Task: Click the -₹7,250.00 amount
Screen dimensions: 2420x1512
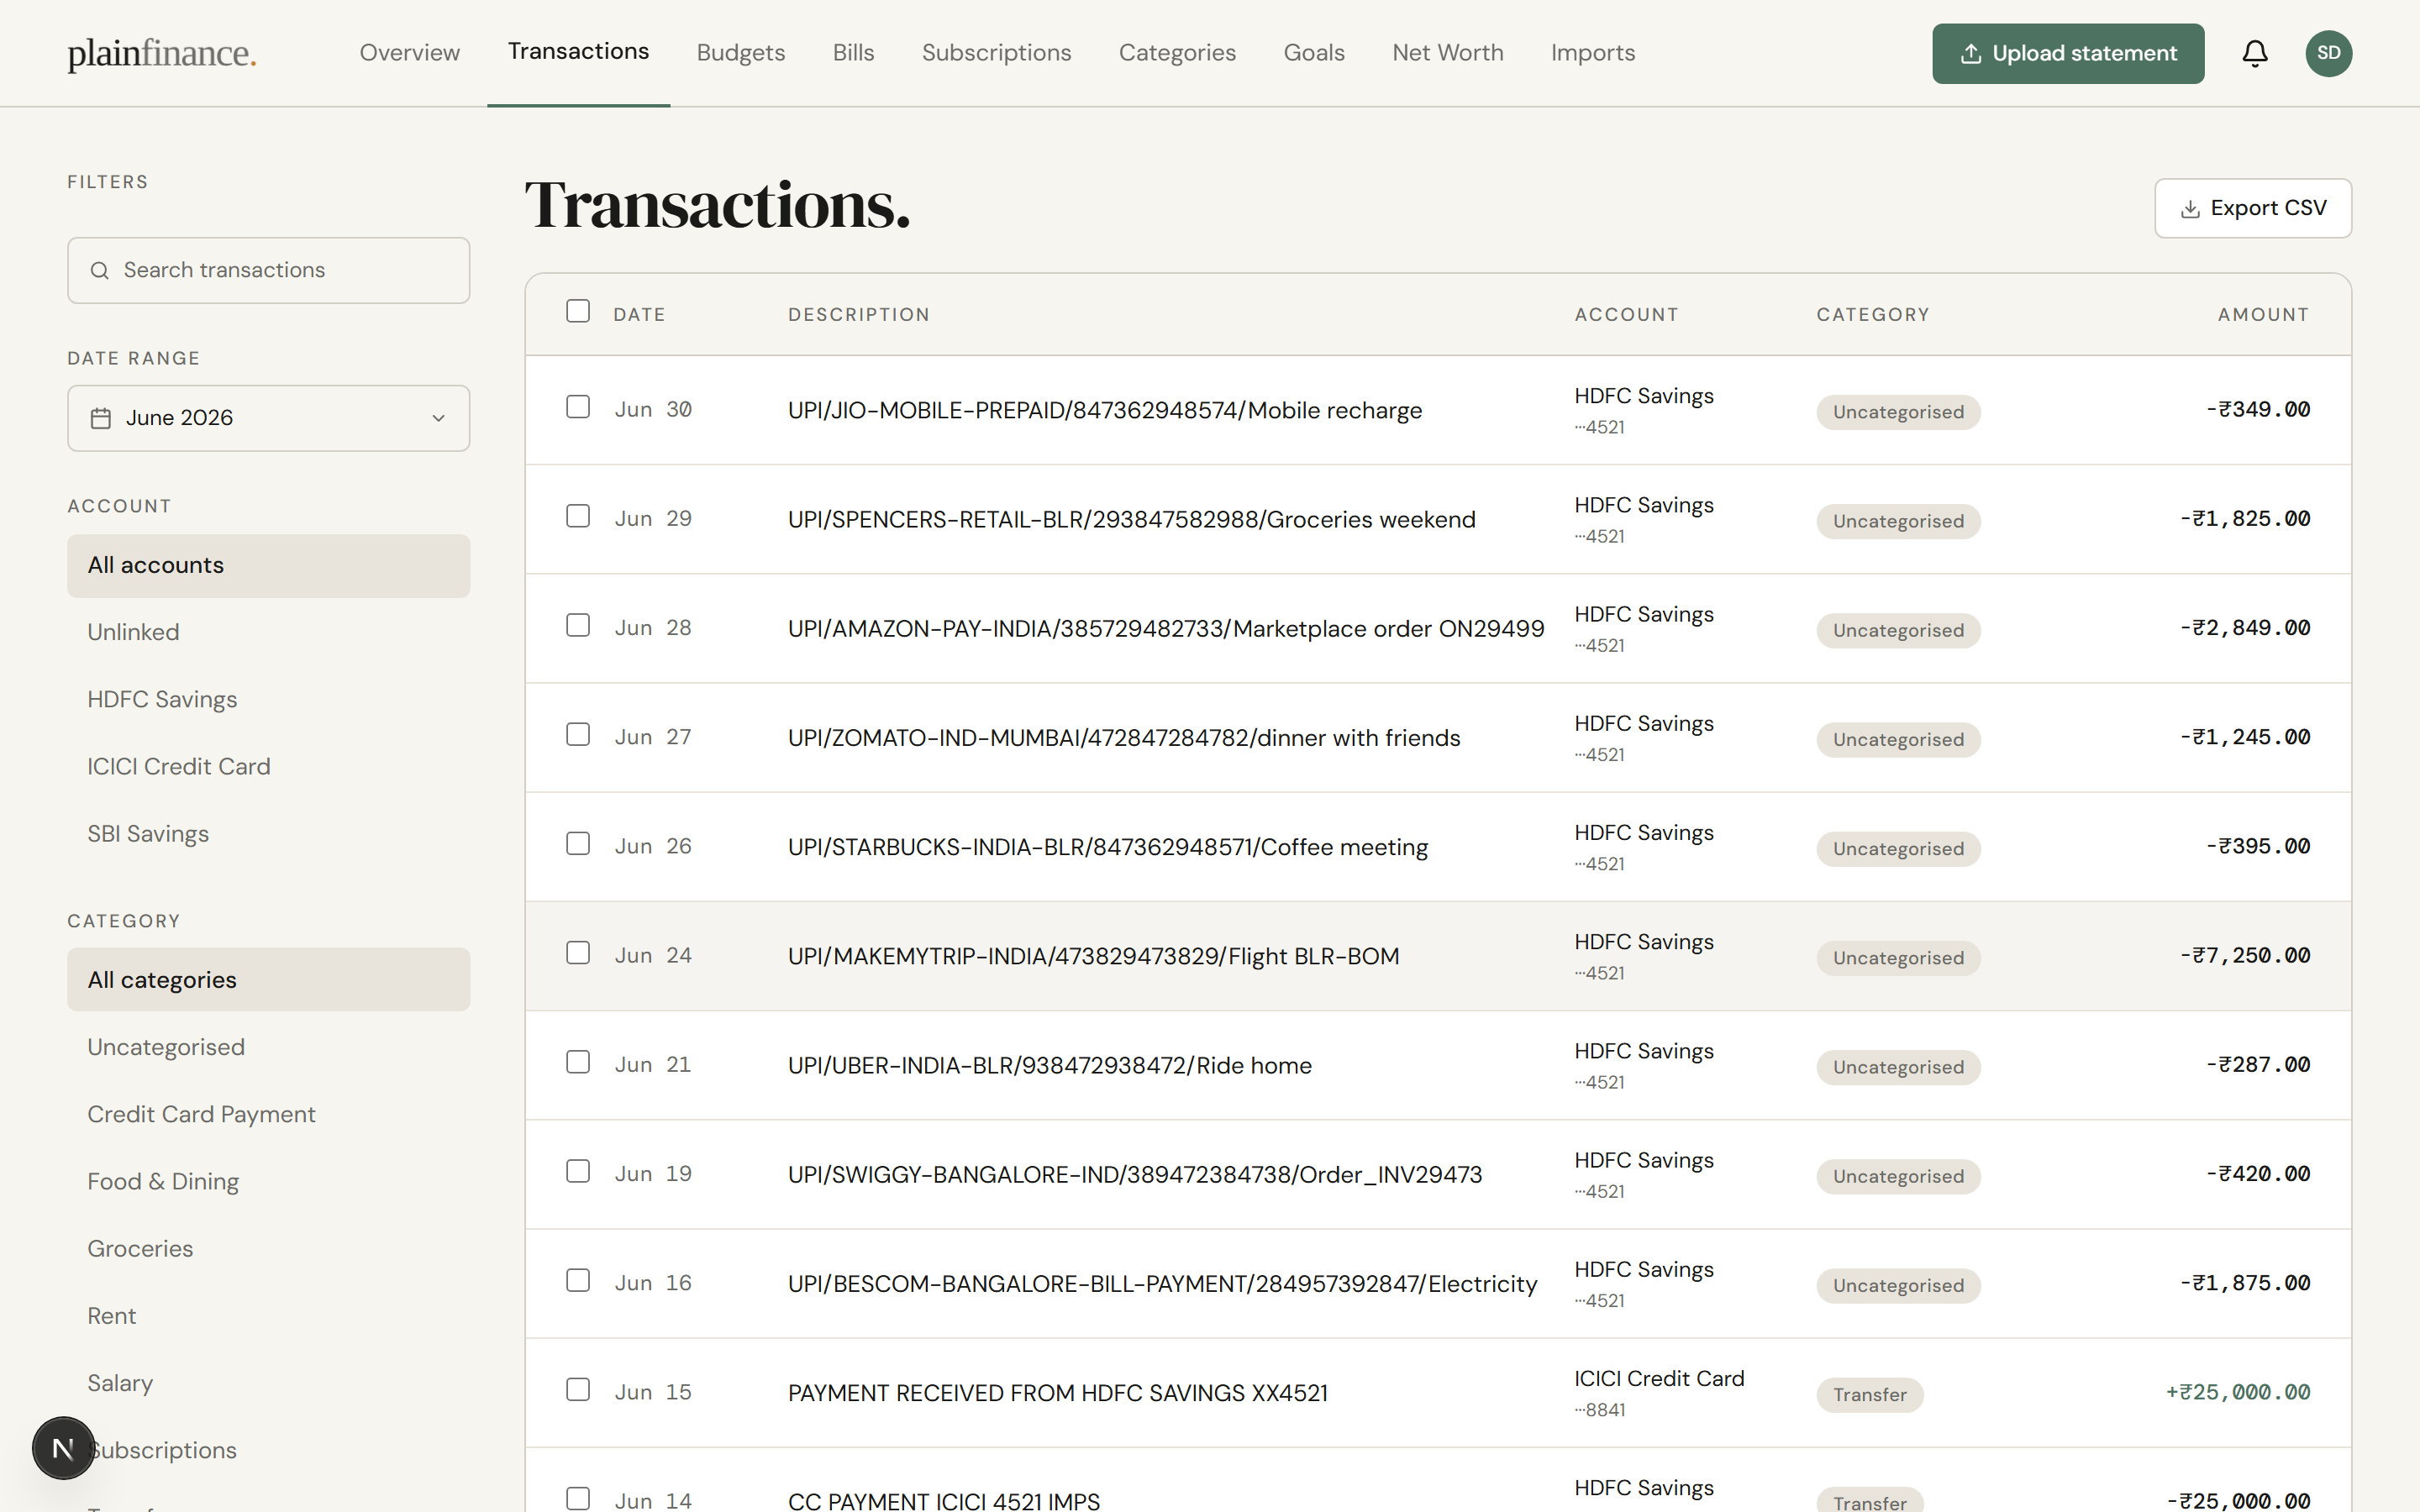Action: pos(2245,955)
